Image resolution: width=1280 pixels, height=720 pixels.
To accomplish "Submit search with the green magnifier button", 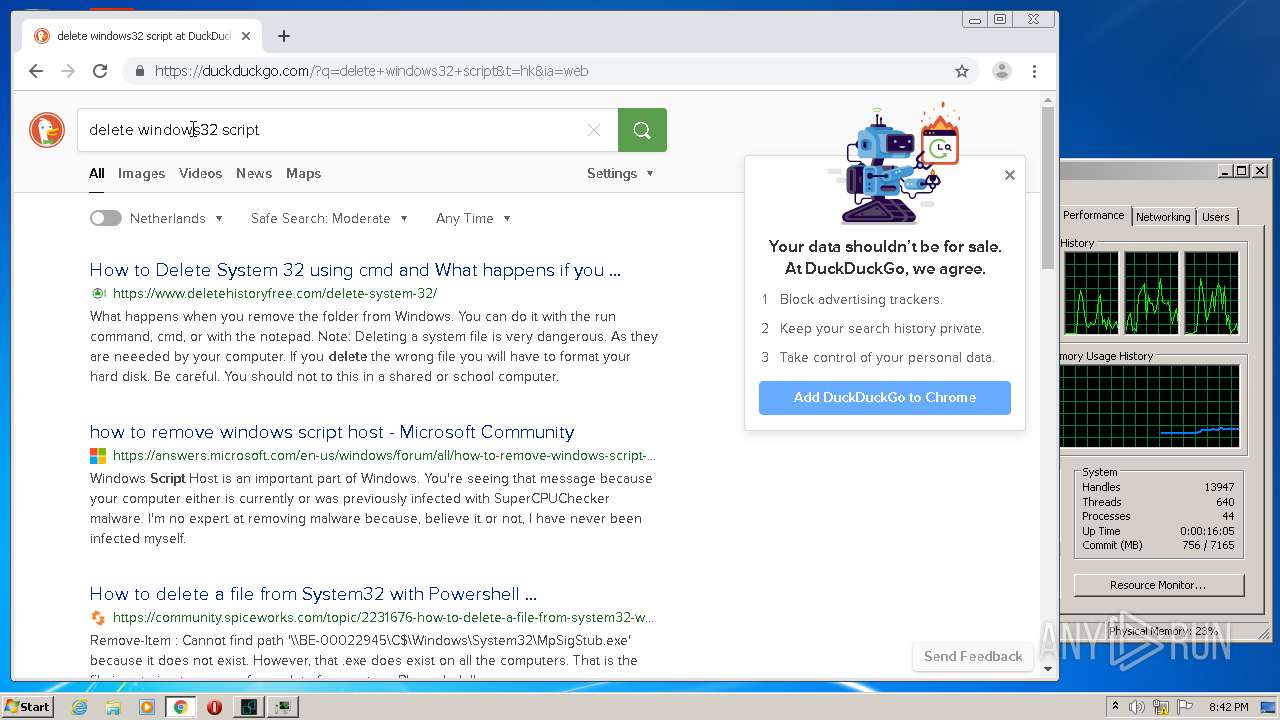I will 642,130.
